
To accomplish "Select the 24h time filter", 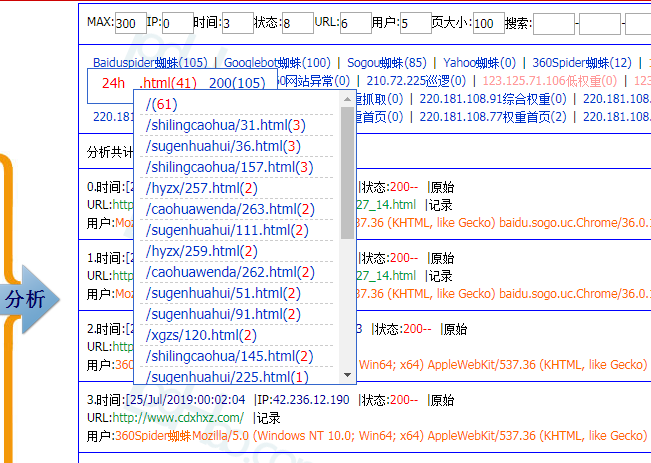I will pos(113,83).
